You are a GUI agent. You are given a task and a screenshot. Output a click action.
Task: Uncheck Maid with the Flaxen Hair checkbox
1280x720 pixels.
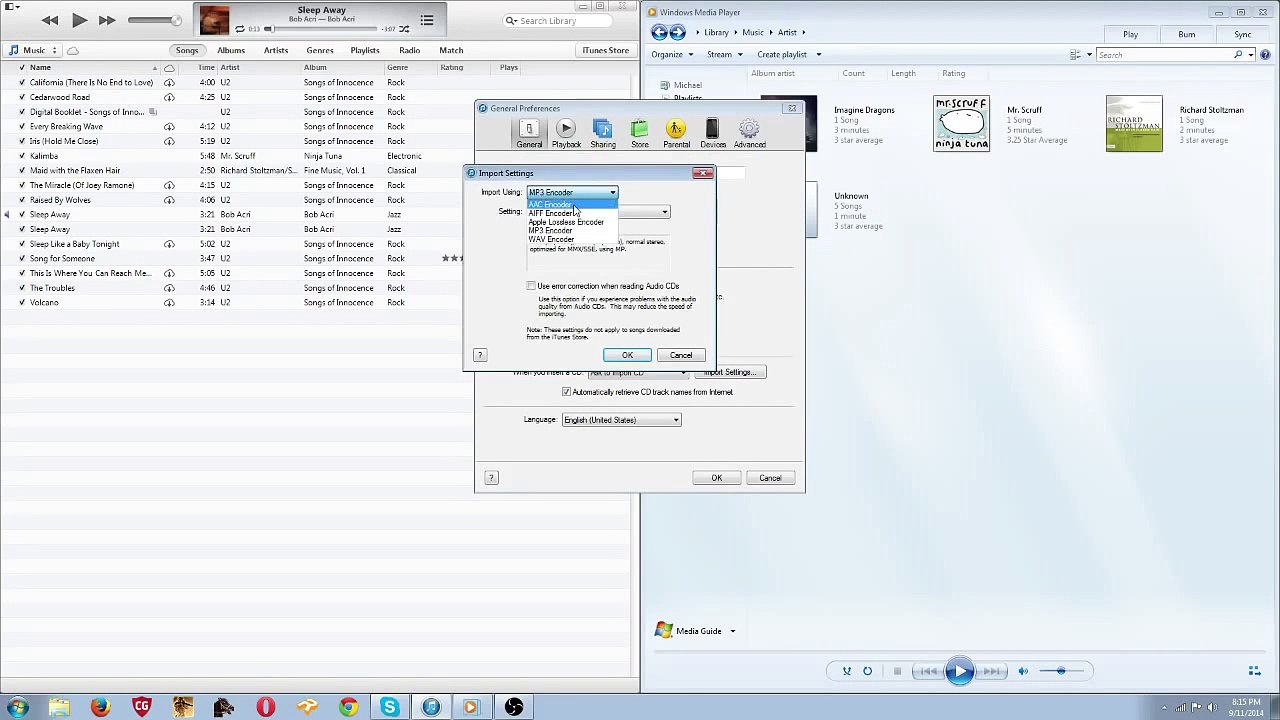[21, 170]
